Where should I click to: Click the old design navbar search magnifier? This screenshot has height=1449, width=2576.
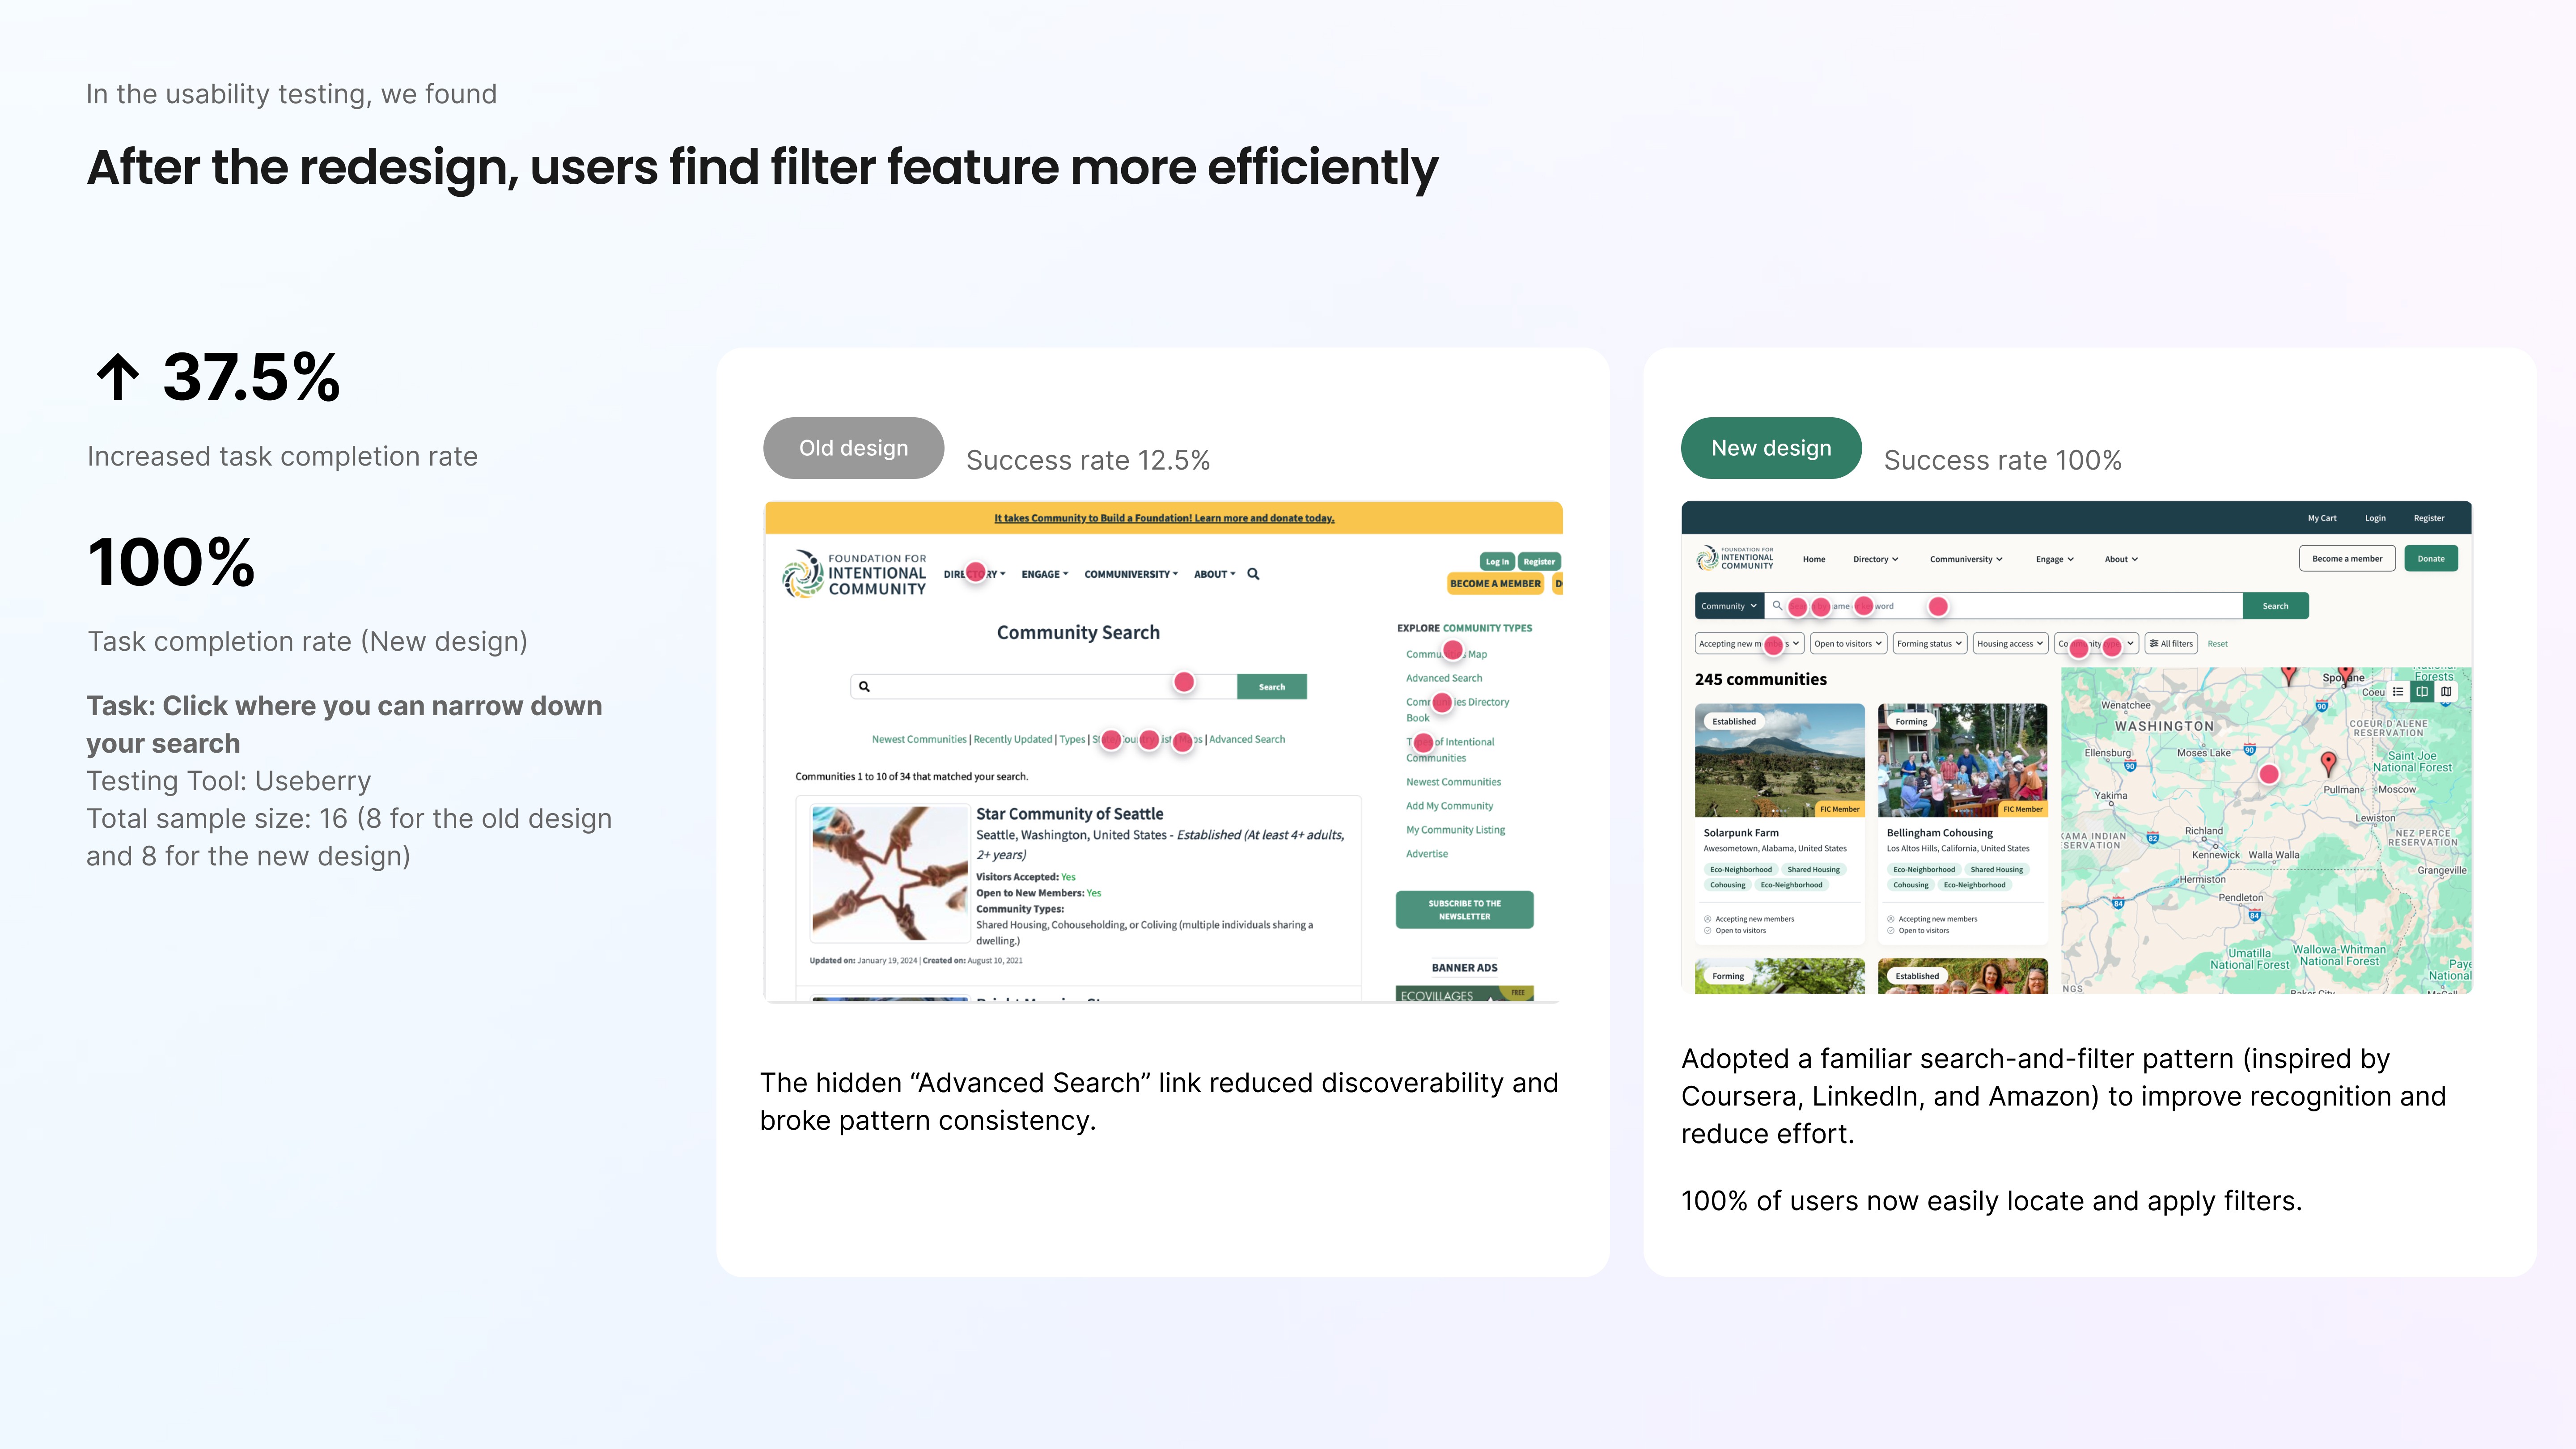pyautogui.click(x=1253, y=574)
